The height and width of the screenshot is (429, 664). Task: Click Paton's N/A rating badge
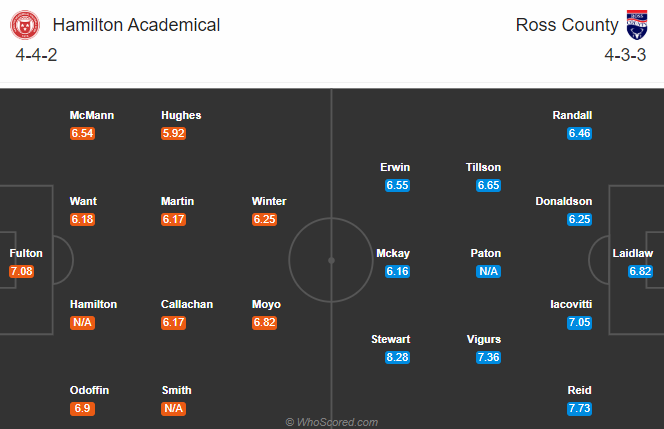(488, 271)
